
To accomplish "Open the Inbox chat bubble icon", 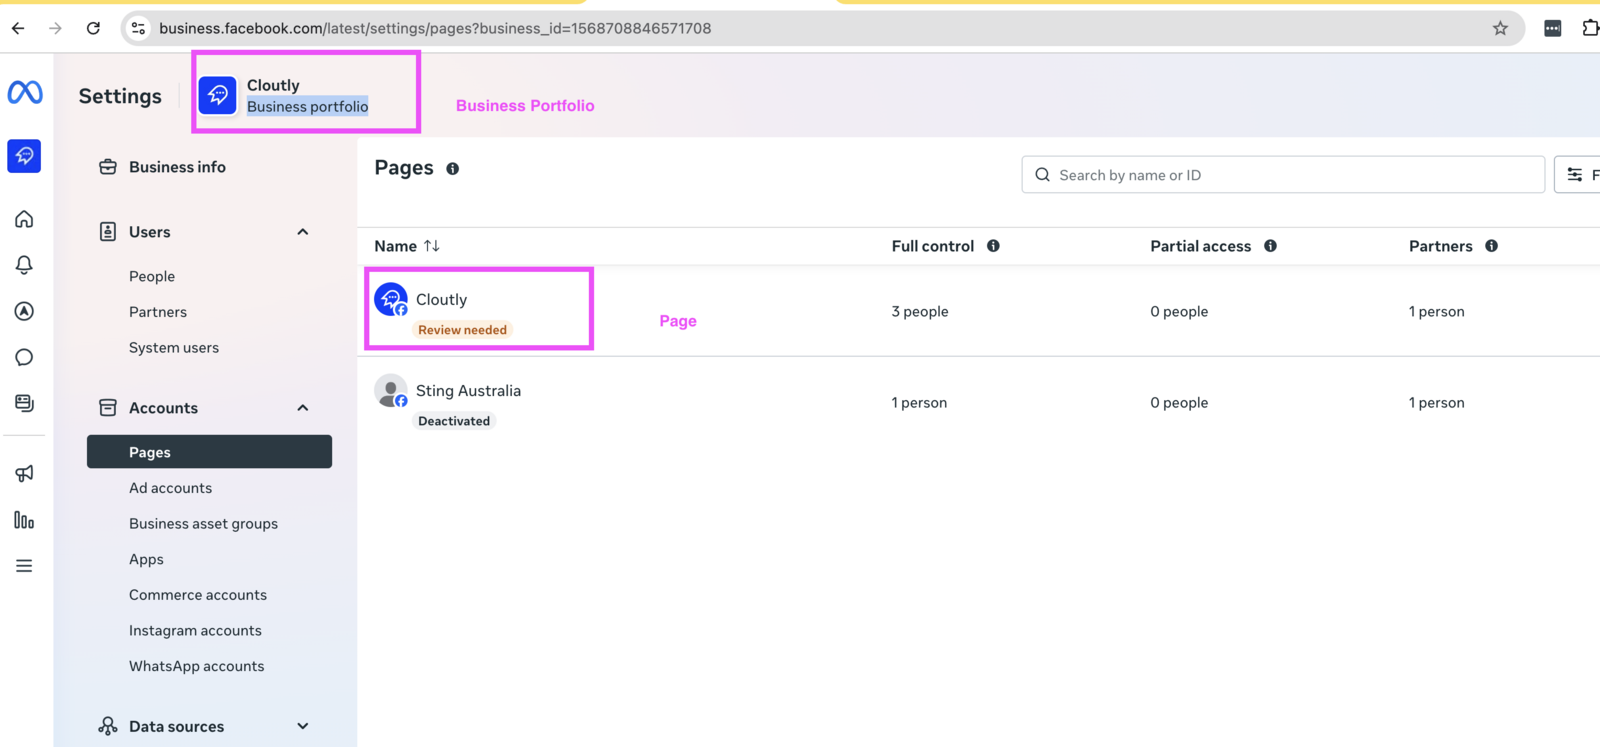I will (x=24, y=357).
